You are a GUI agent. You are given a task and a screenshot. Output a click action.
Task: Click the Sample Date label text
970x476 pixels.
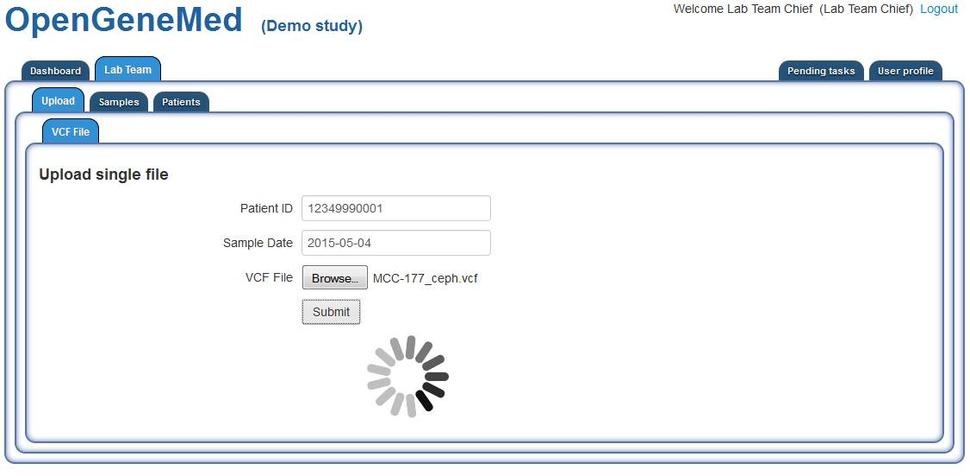[258, 243]
